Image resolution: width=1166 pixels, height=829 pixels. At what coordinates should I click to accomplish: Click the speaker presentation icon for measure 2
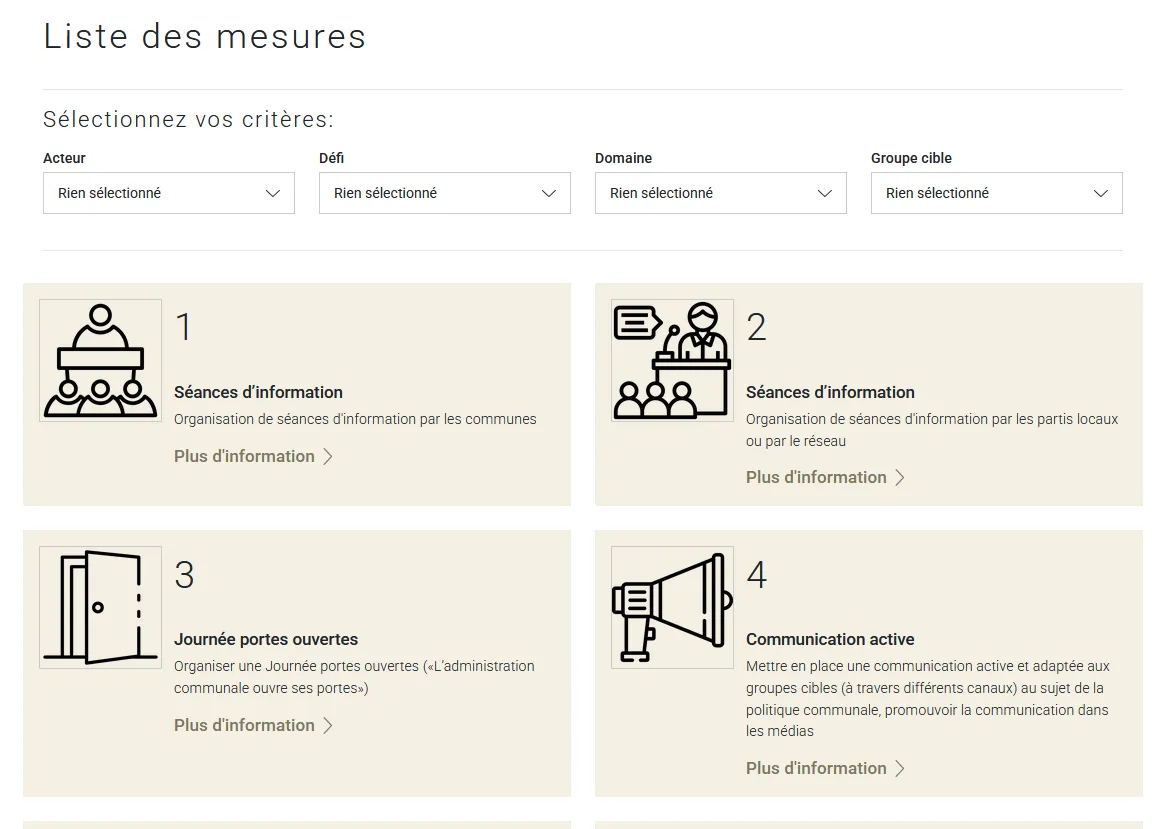(671, 360)
